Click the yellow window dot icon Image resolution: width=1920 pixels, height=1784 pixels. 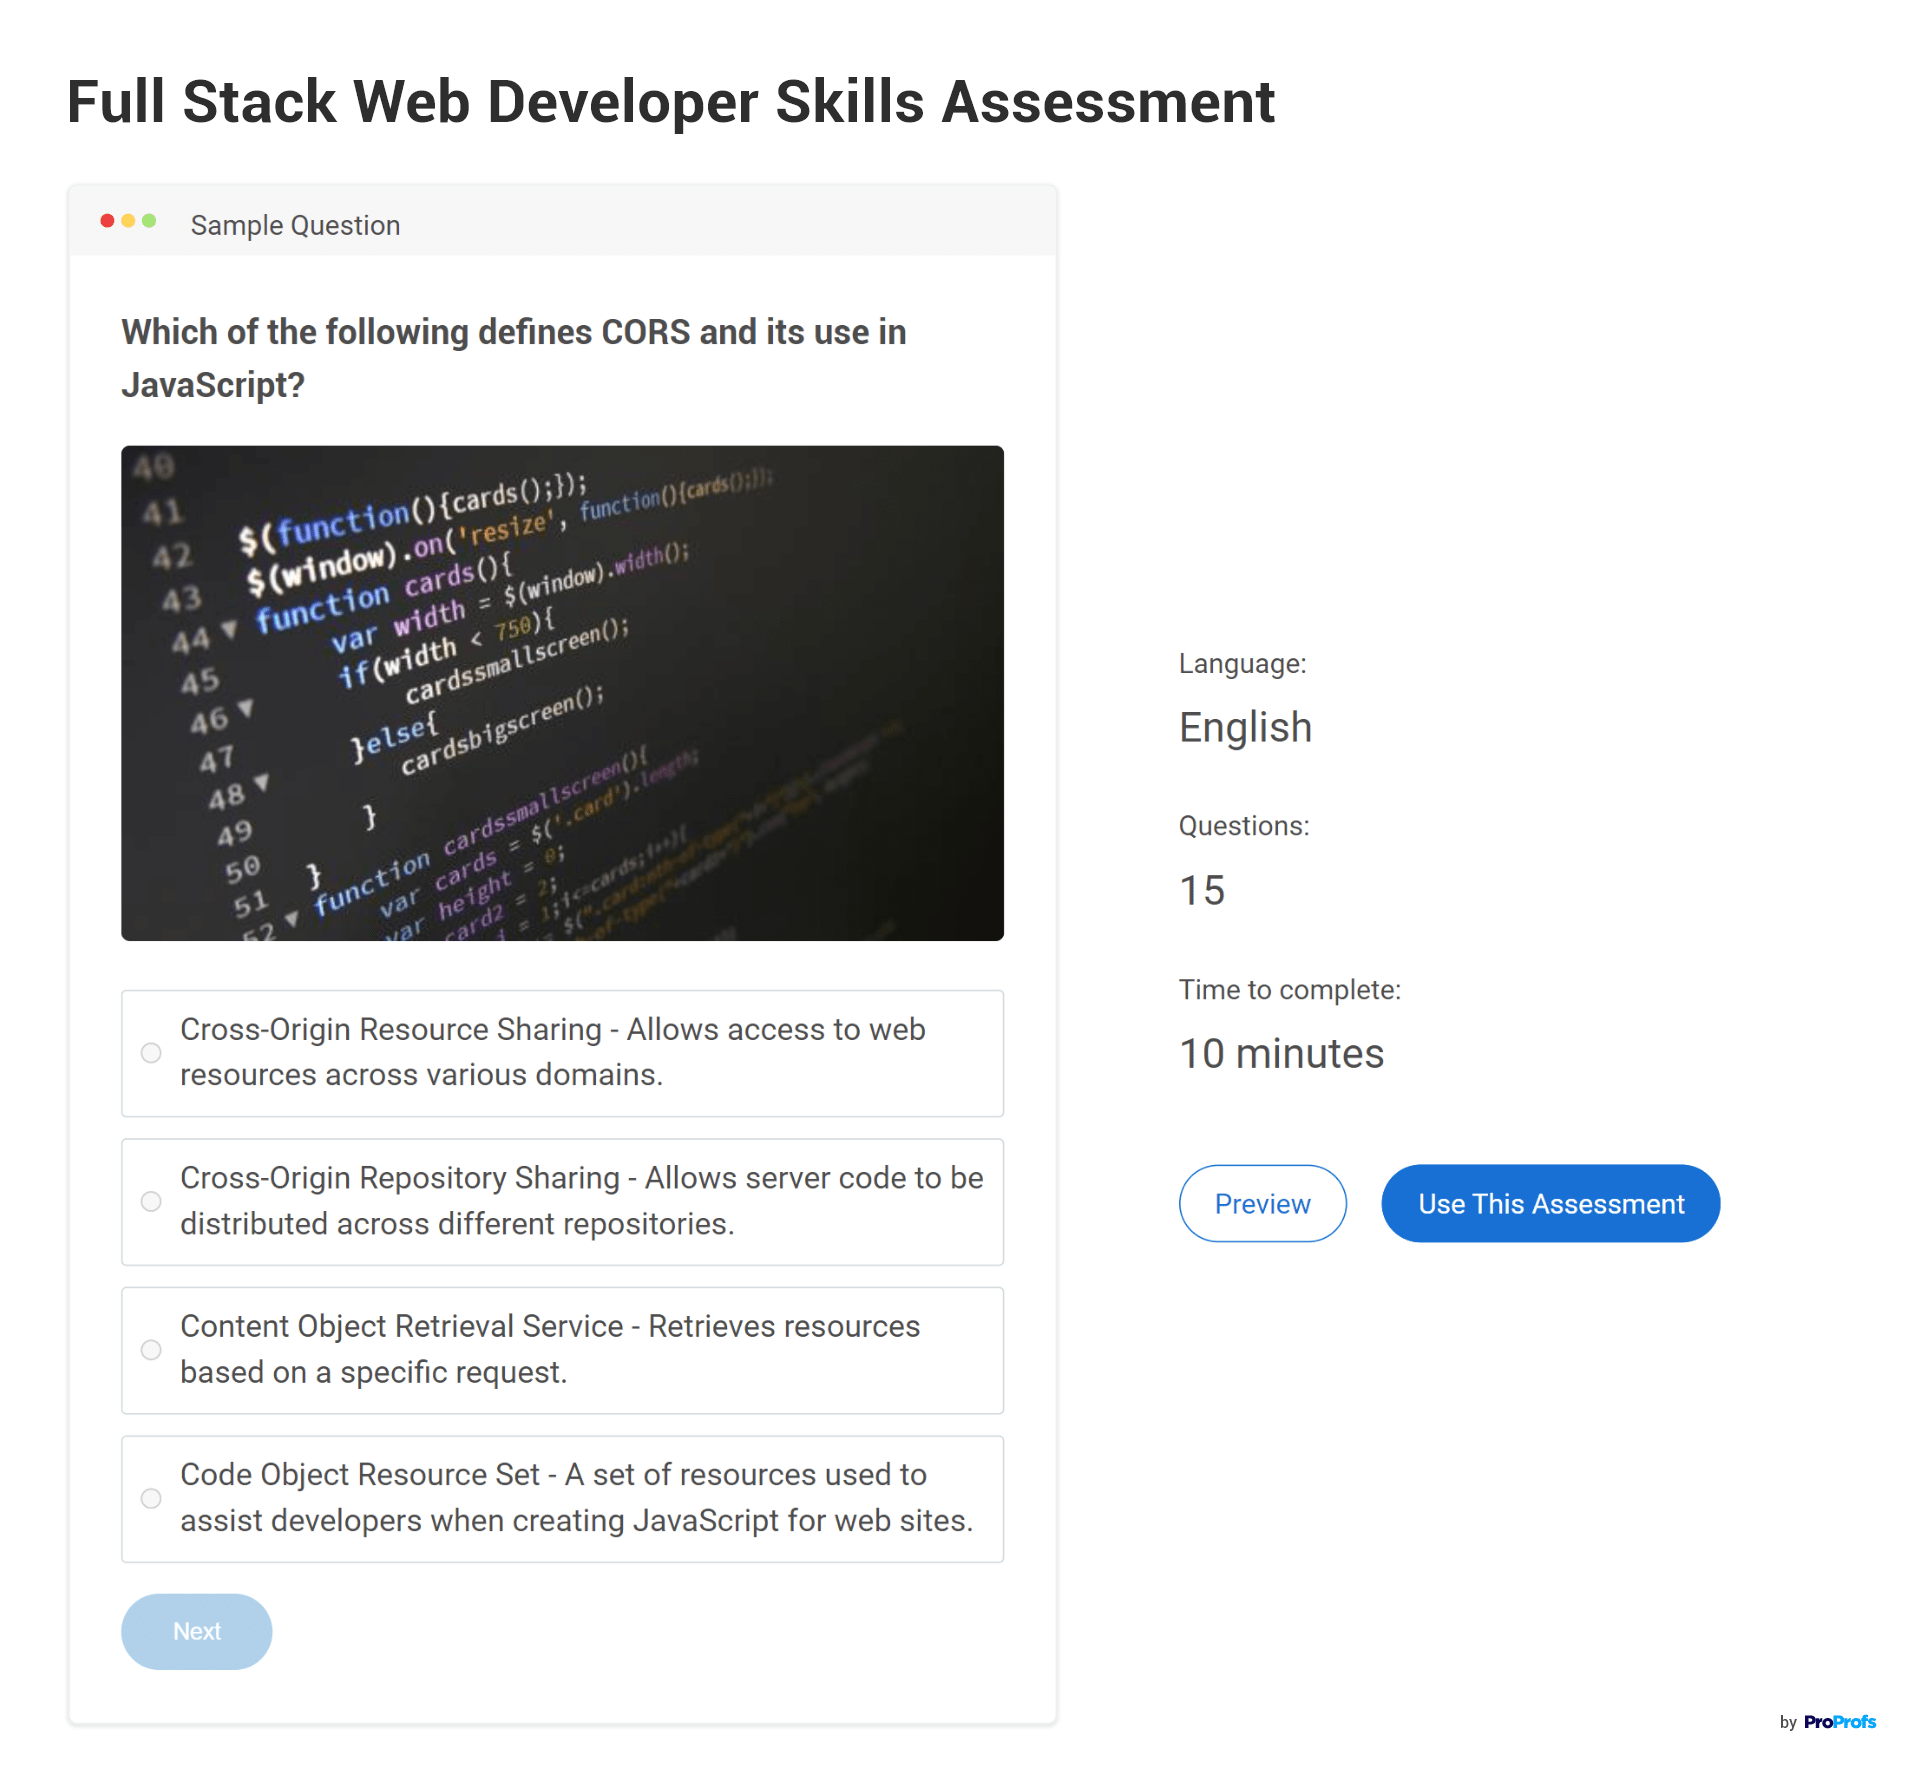pos(128,221)
